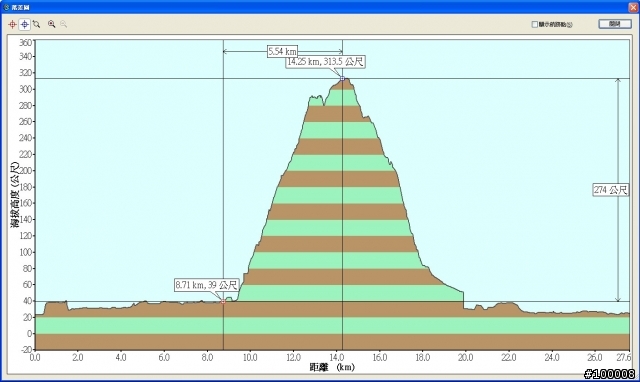
Task: Choose the zoom-to-selection magnifier tool
Action: (x=37, y=24)
